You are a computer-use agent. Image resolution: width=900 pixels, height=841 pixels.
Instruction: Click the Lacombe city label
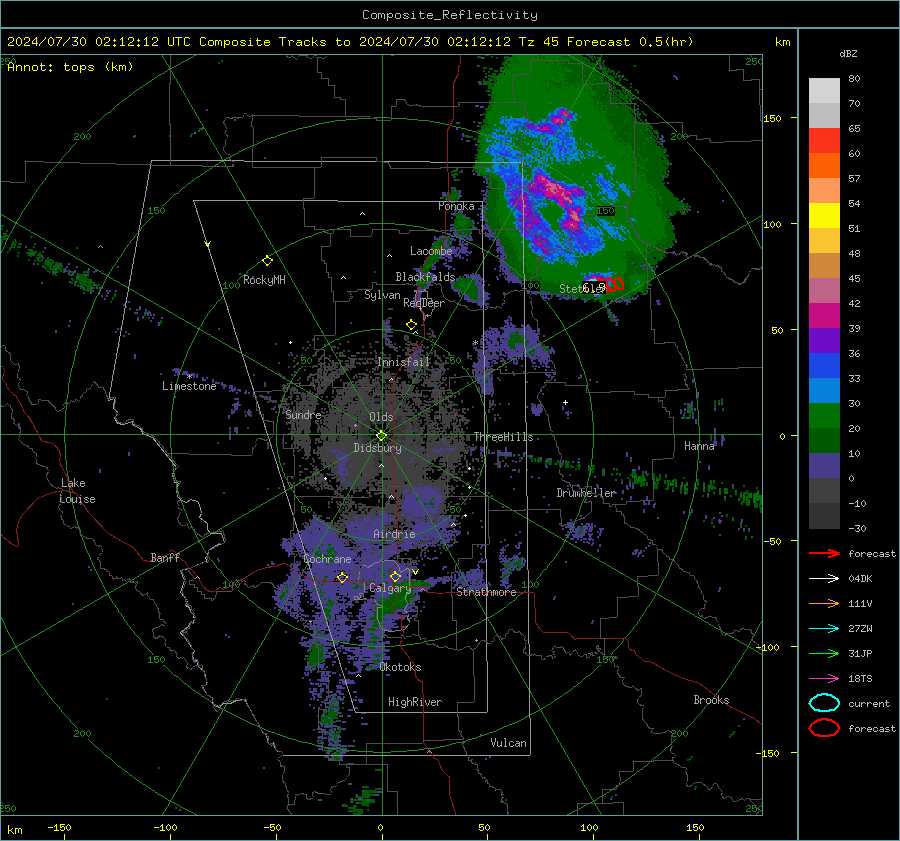[431, 251]
